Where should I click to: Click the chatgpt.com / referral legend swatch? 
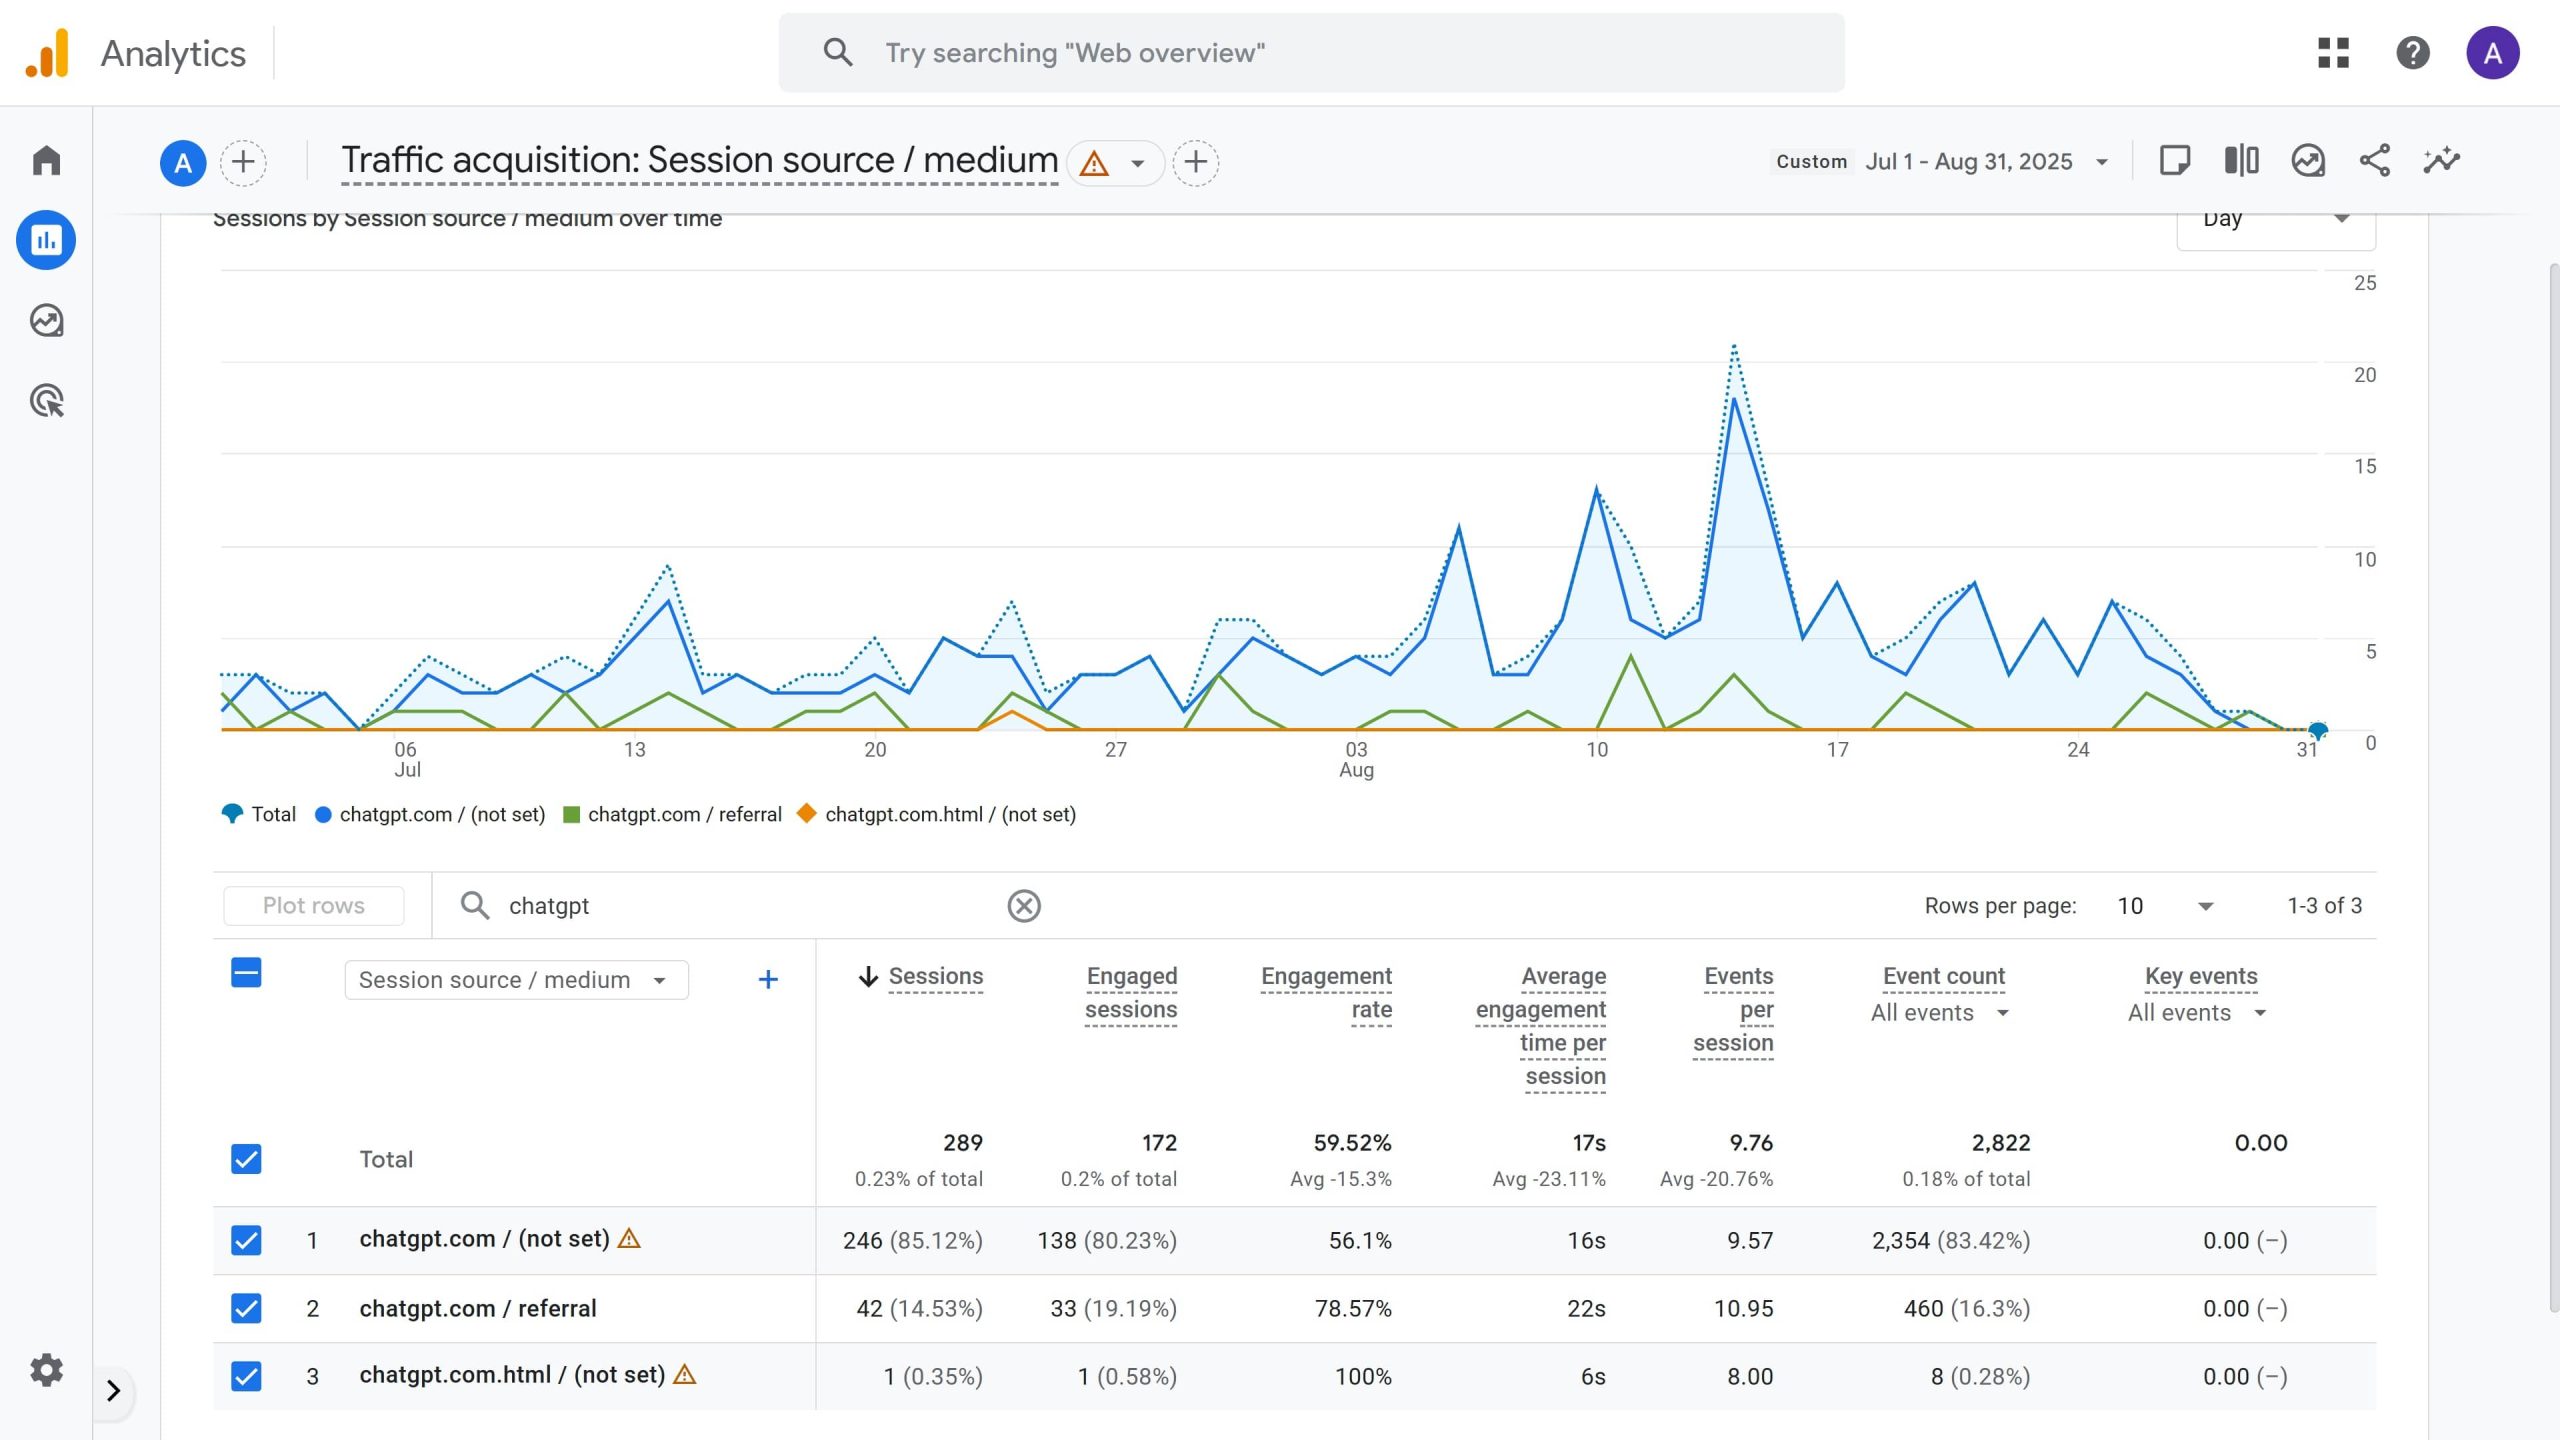[x=572, y=815]
